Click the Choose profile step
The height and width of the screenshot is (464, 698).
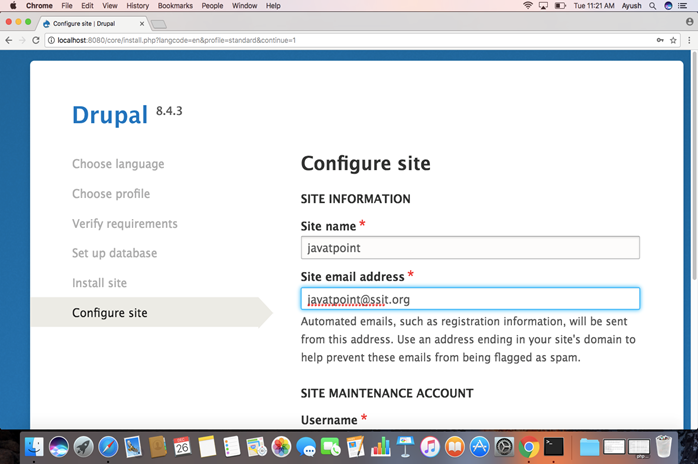(111, 194)
